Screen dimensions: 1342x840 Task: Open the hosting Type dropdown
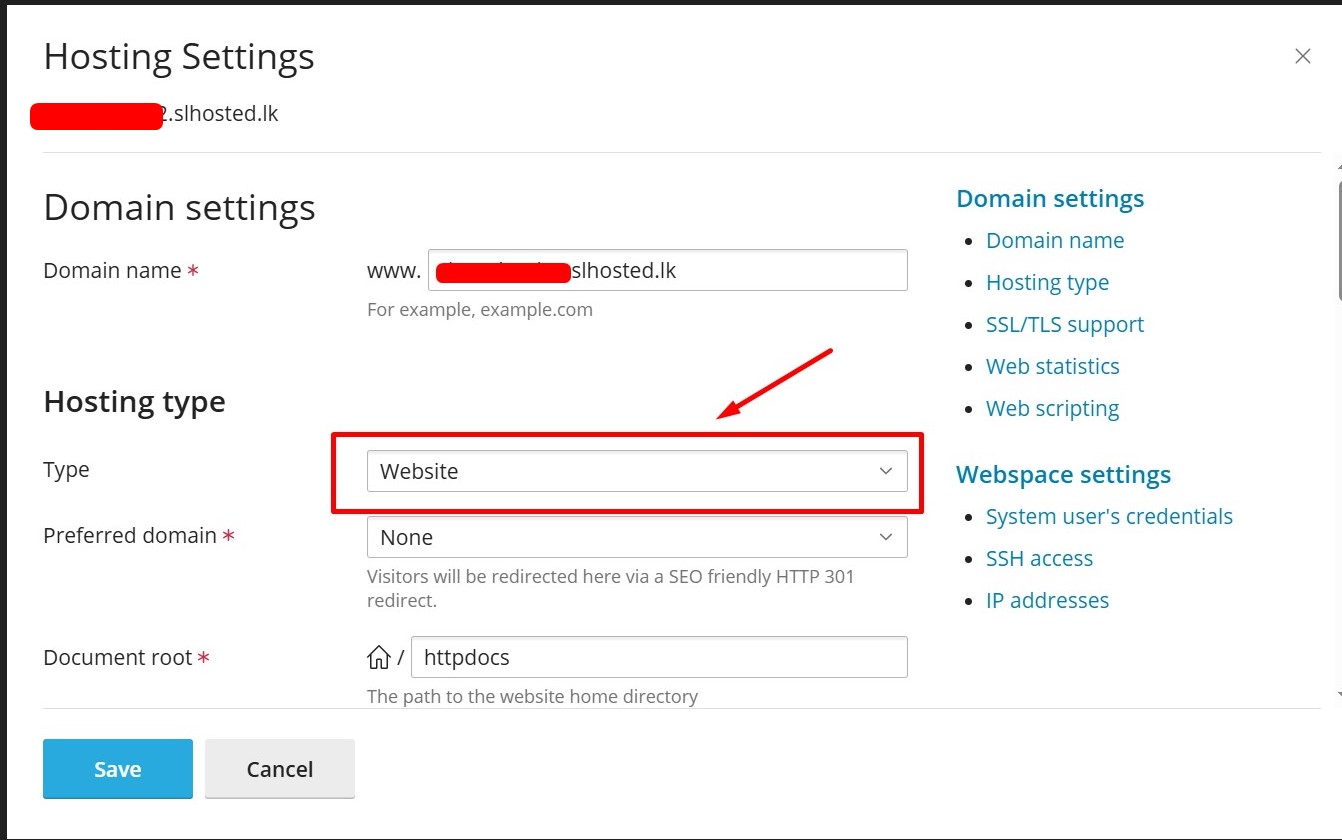click(636, 471)
